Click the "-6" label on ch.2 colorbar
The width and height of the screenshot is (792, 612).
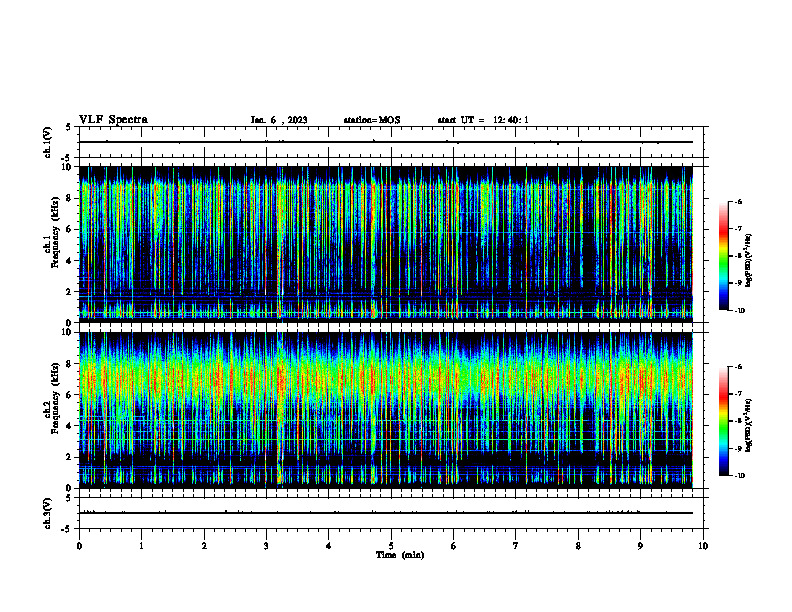click(738, 367)
